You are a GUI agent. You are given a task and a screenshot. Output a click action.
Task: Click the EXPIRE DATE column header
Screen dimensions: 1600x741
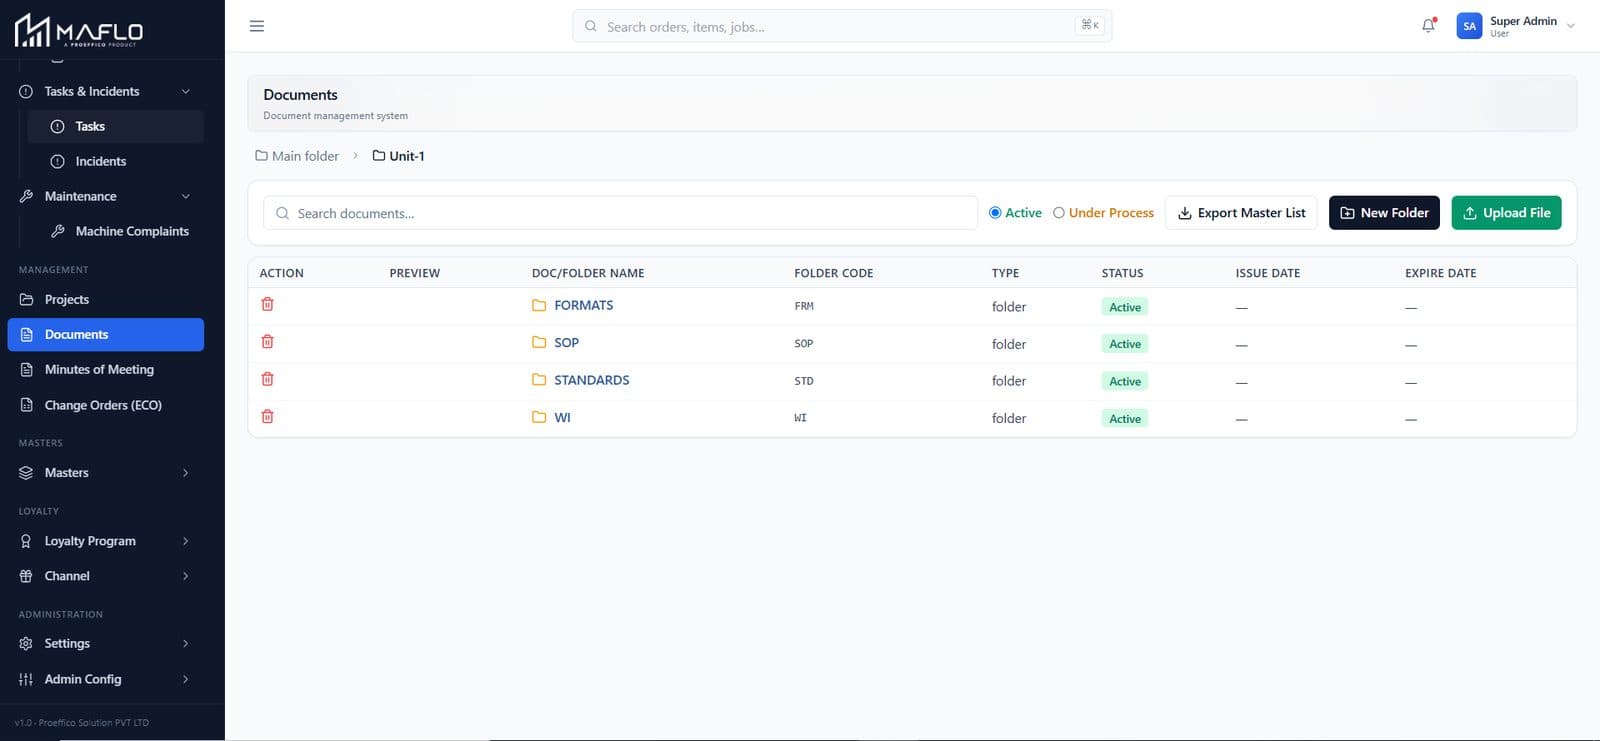pos(1440,273)
